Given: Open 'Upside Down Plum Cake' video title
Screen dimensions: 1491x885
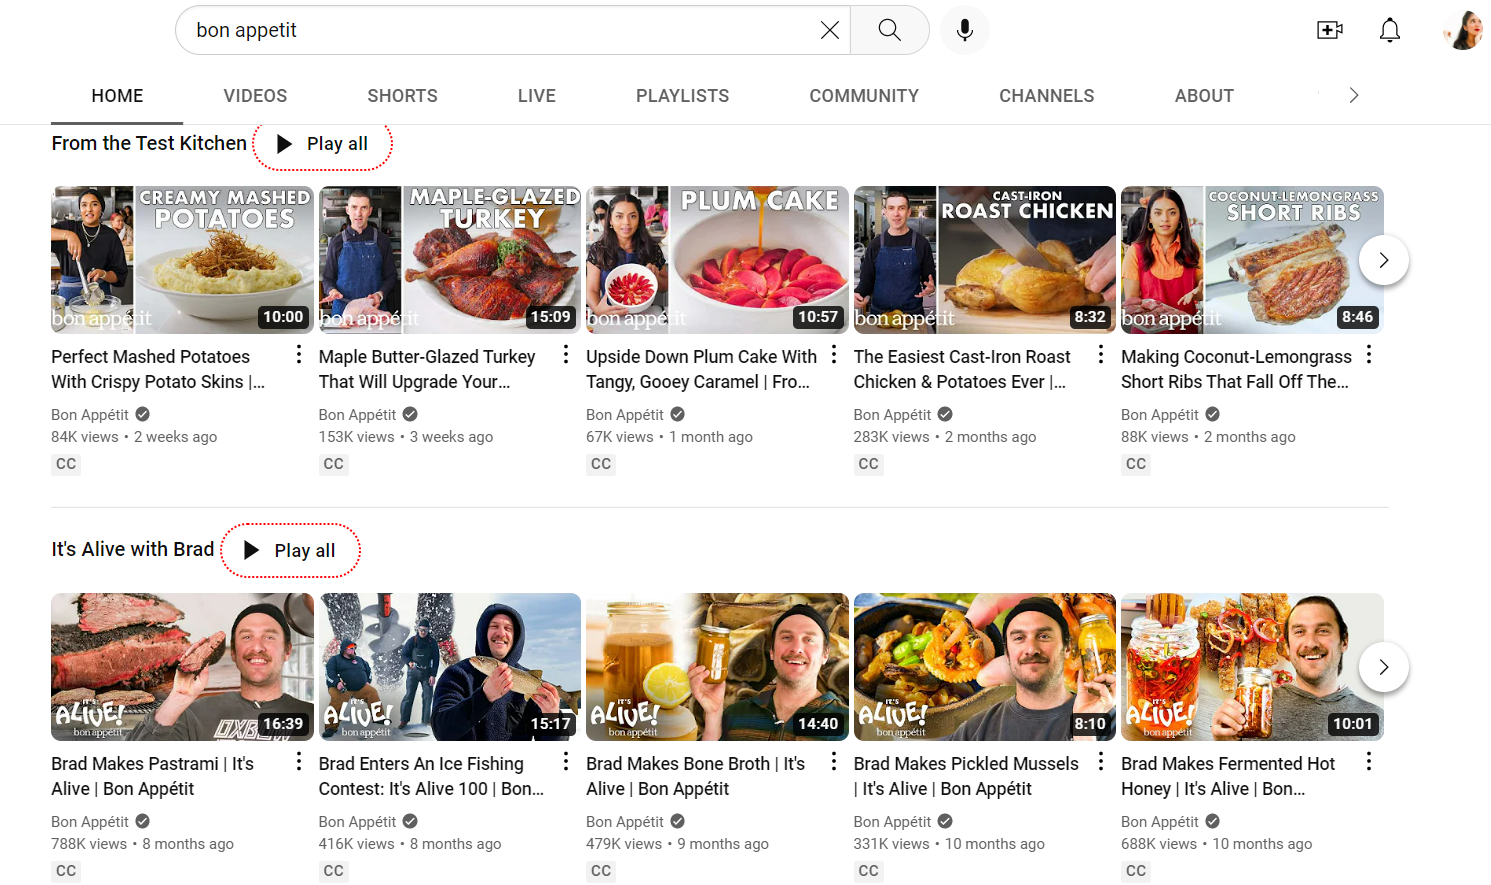Looking at the screenshot, I should pos(701,369).
